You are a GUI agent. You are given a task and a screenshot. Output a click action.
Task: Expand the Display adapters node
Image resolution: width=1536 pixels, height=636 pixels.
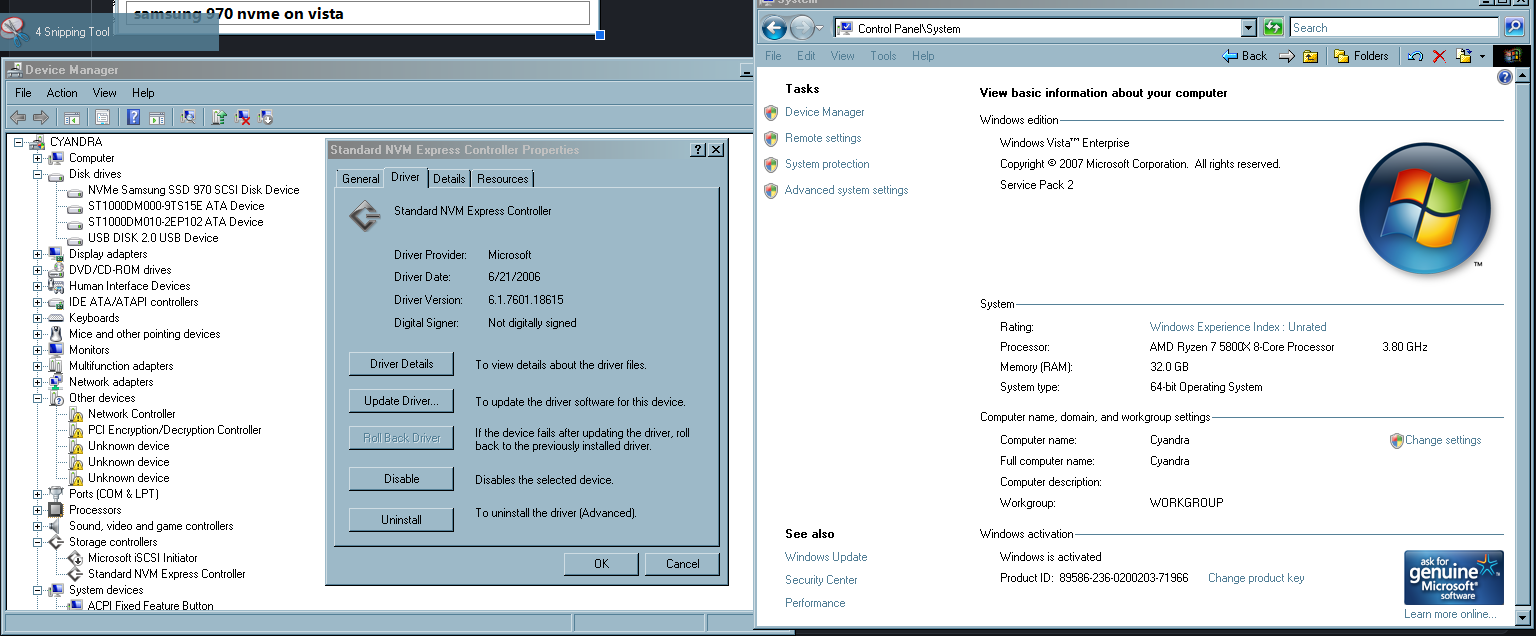pyautogui.click(x=38, y=254)
